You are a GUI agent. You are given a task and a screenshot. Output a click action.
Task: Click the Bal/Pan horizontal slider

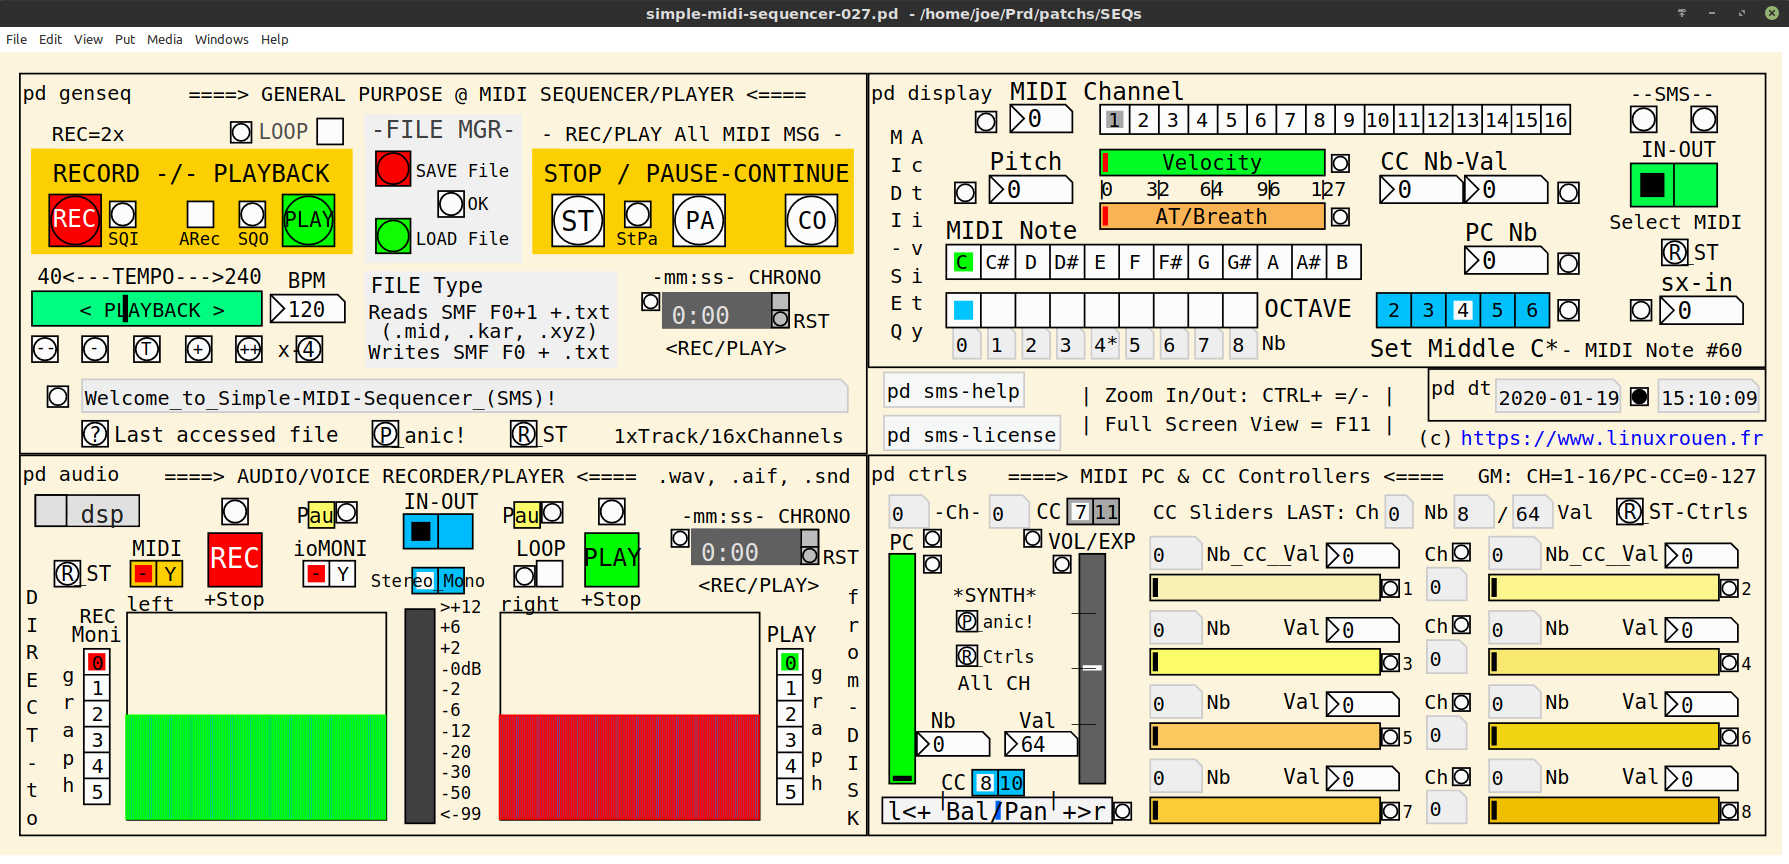coord(996,810)
